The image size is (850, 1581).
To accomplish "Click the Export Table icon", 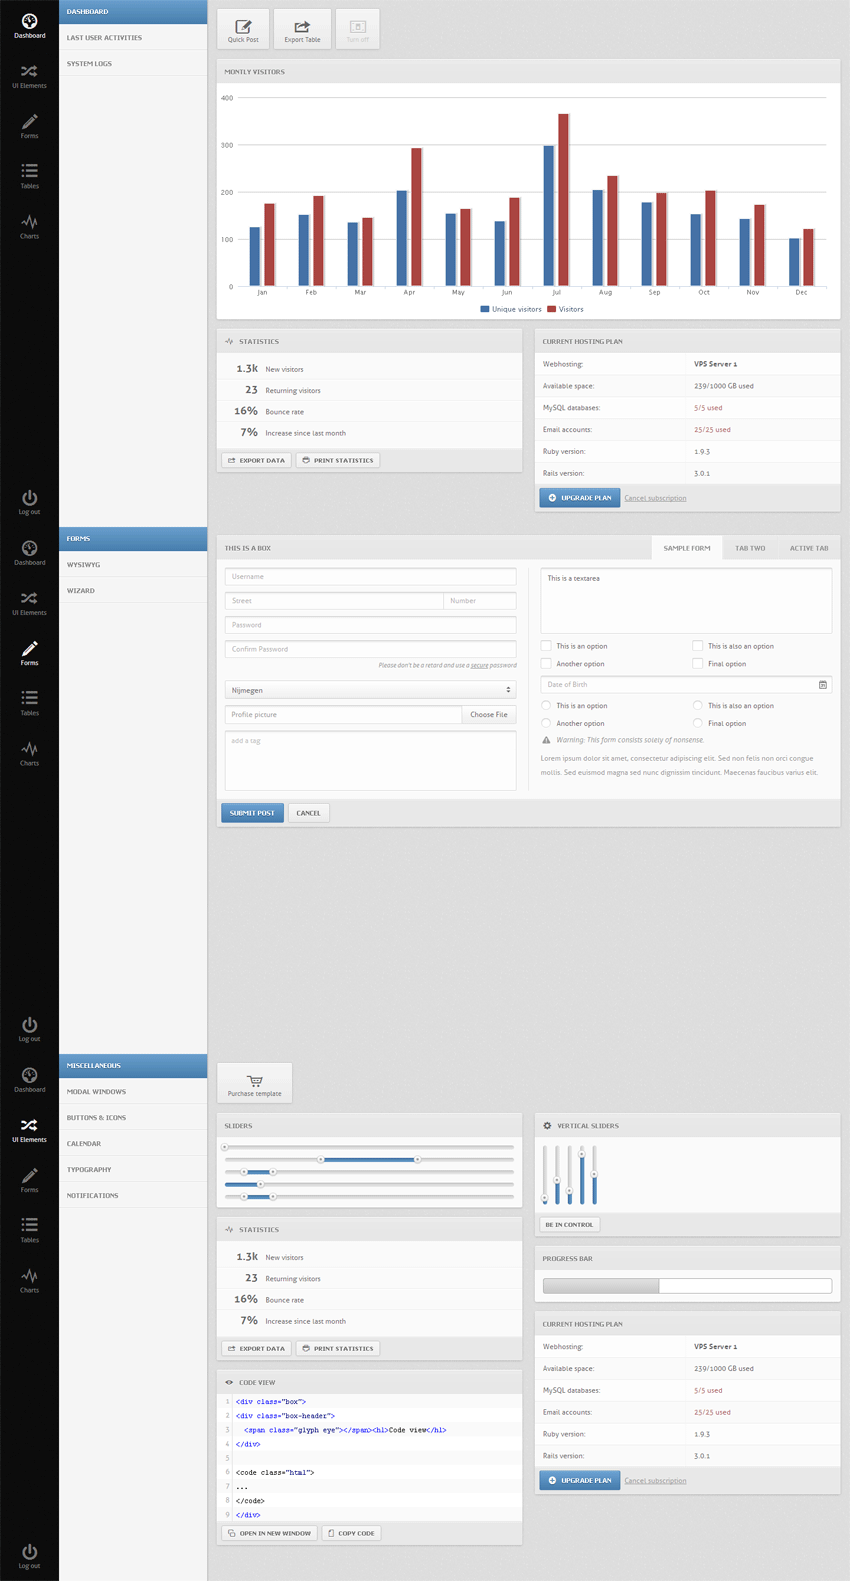I will point(302,26).
